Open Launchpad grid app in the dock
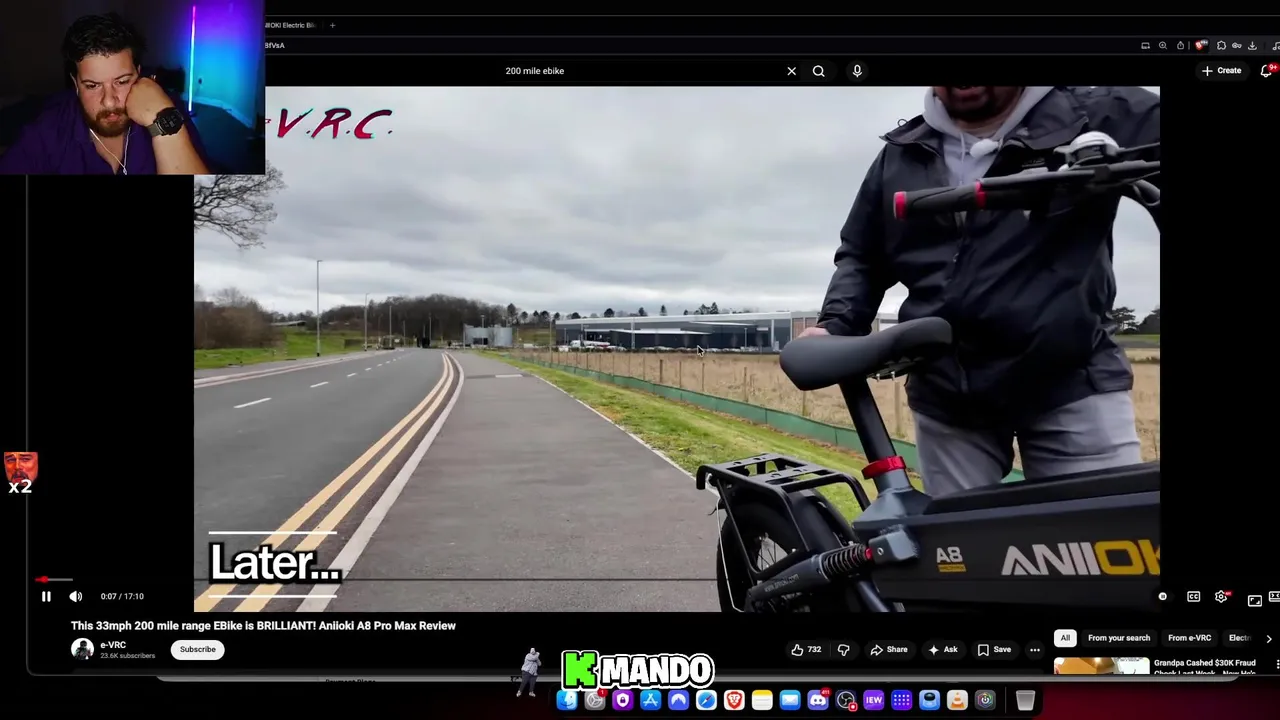1280x720 pixels. (x=901, y=700)
